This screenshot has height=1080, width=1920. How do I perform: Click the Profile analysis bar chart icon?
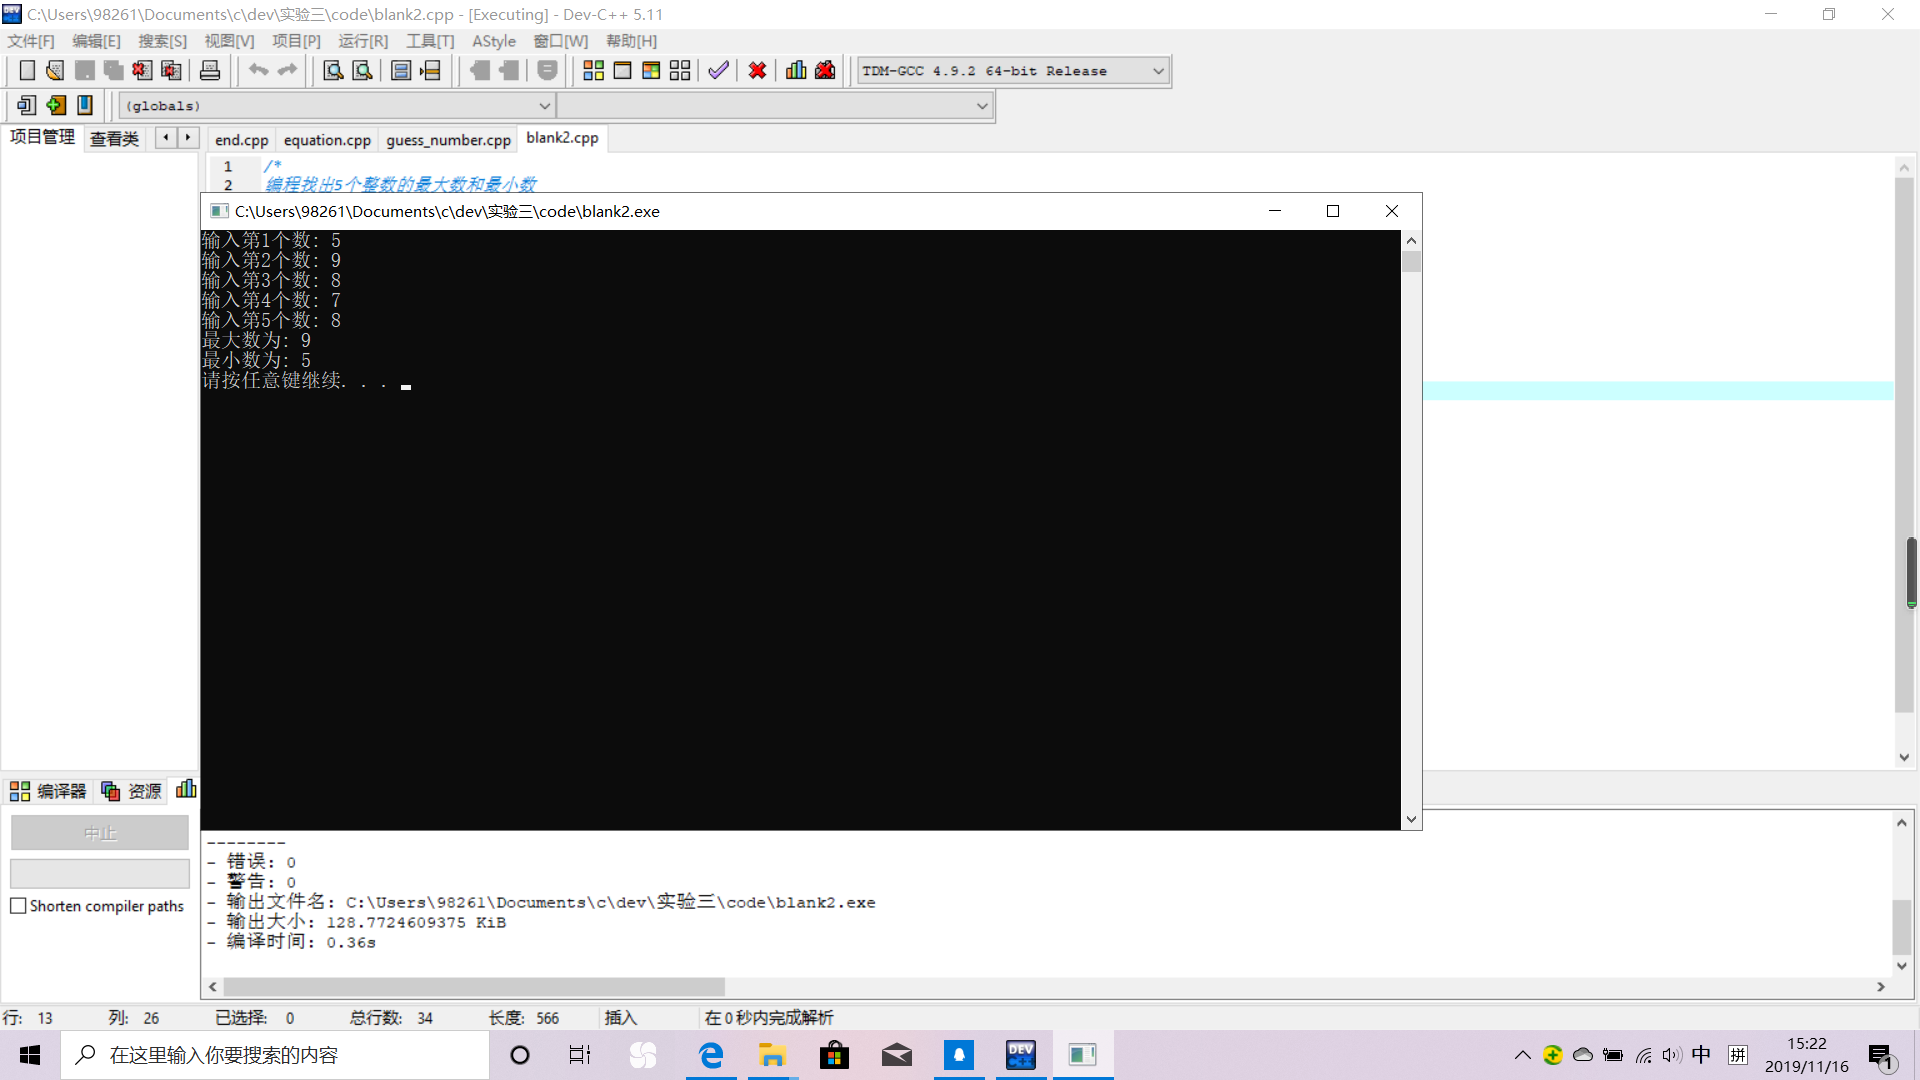pos(796,71)
